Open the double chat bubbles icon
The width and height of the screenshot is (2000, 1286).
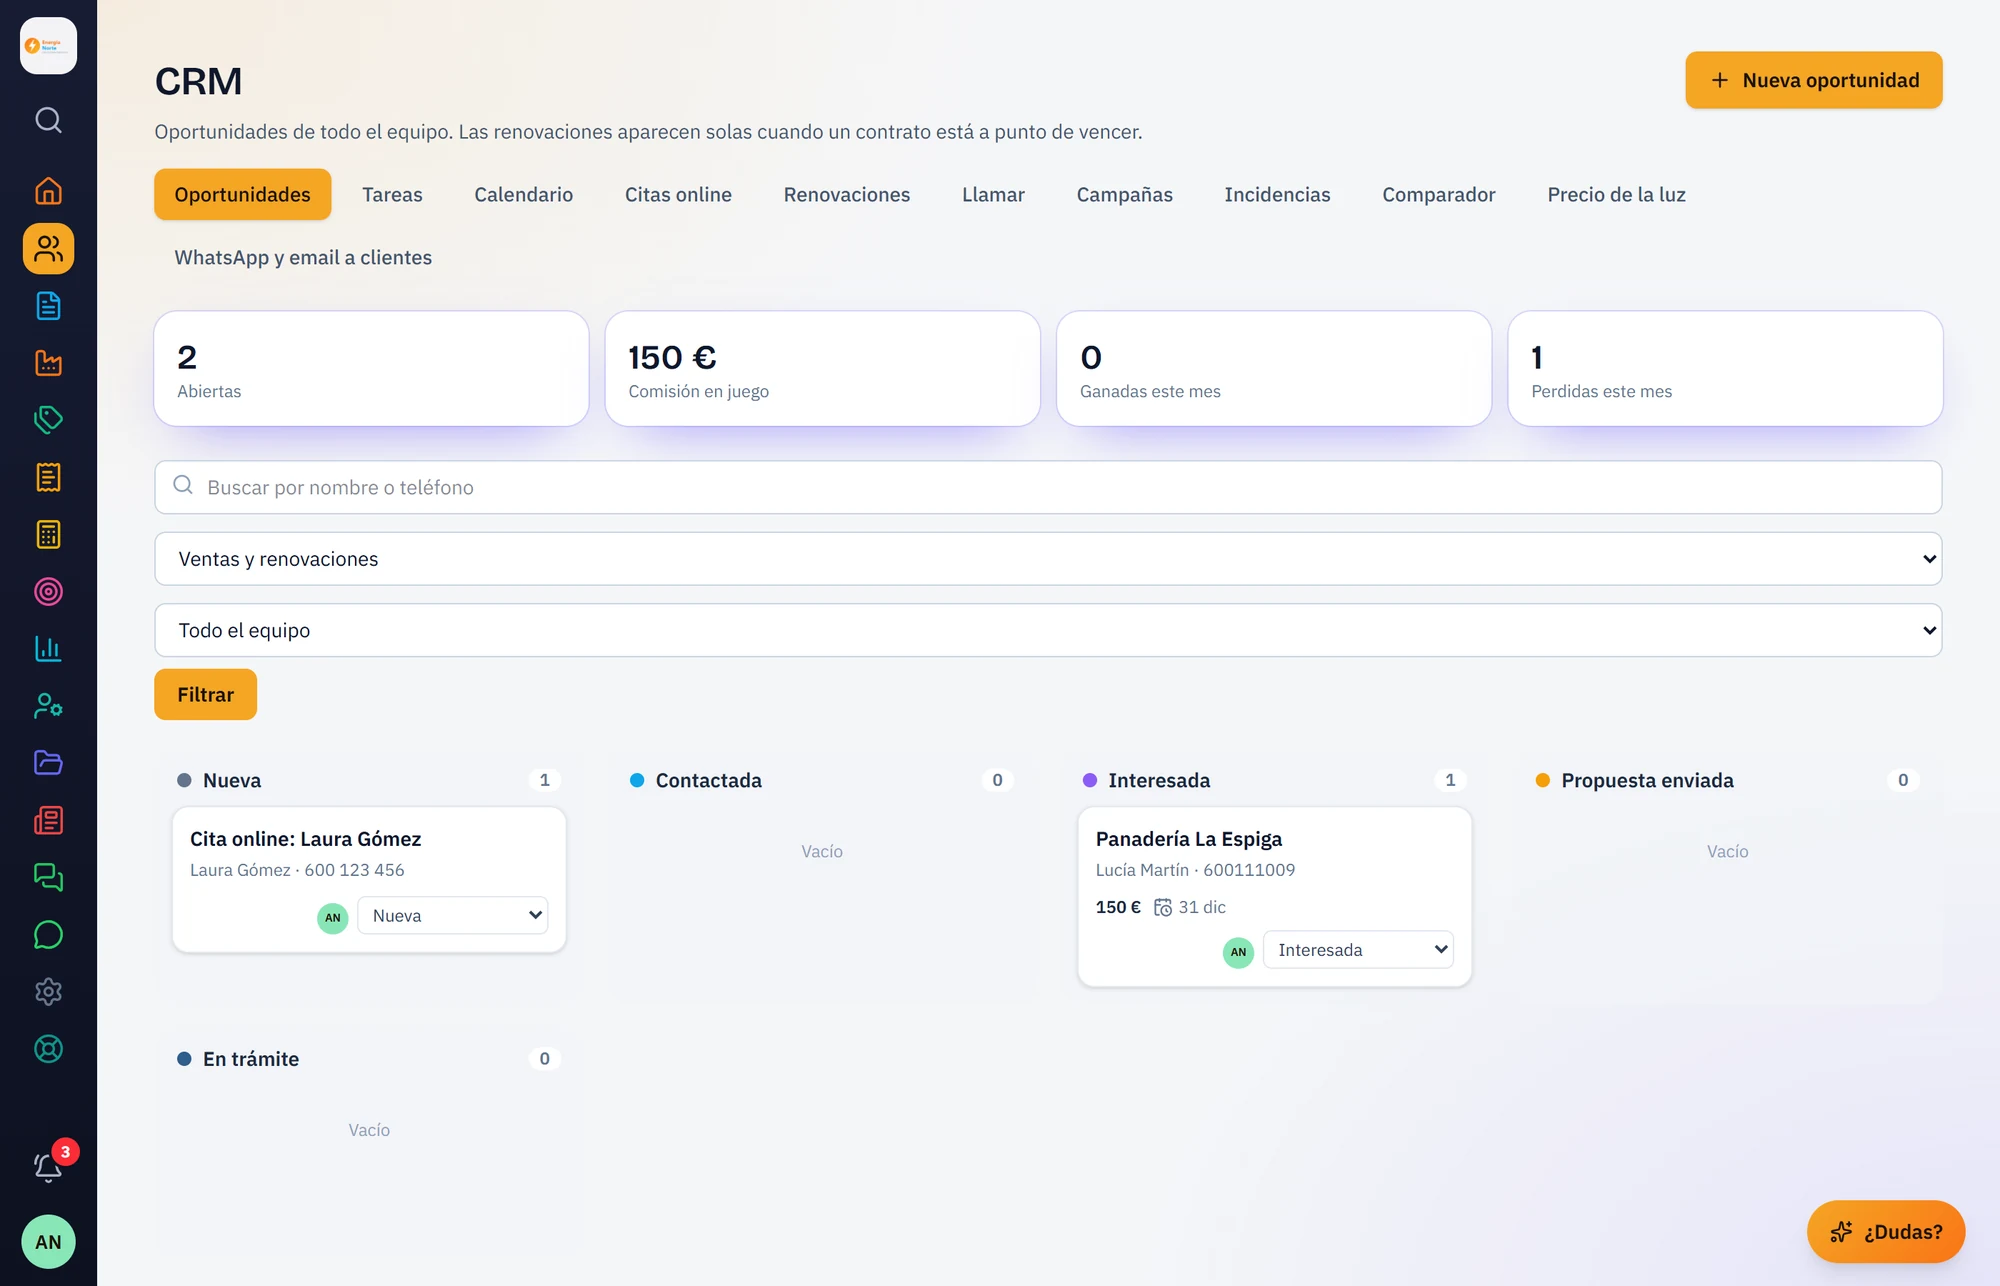click(x=48, y=877)
